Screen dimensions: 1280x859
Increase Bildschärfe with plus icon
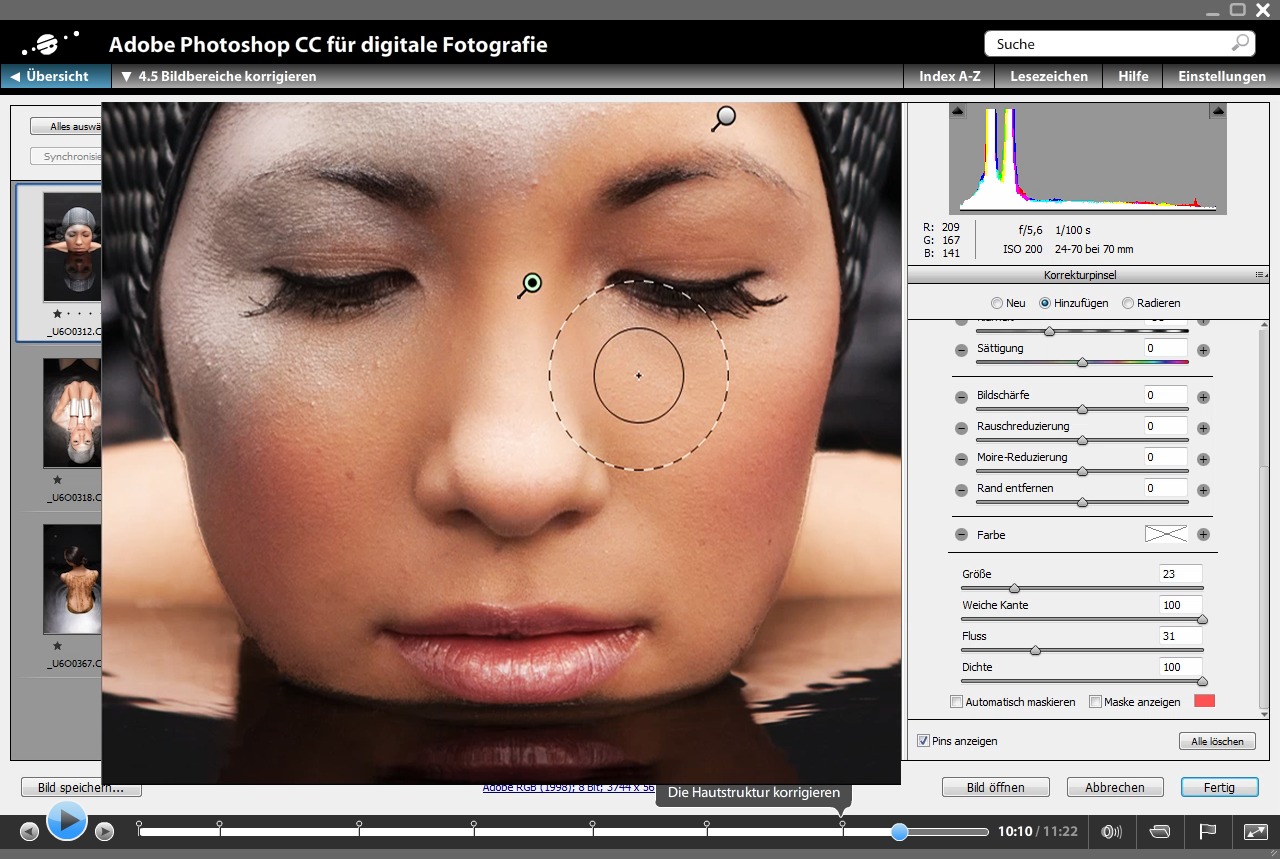[1204, 397]
